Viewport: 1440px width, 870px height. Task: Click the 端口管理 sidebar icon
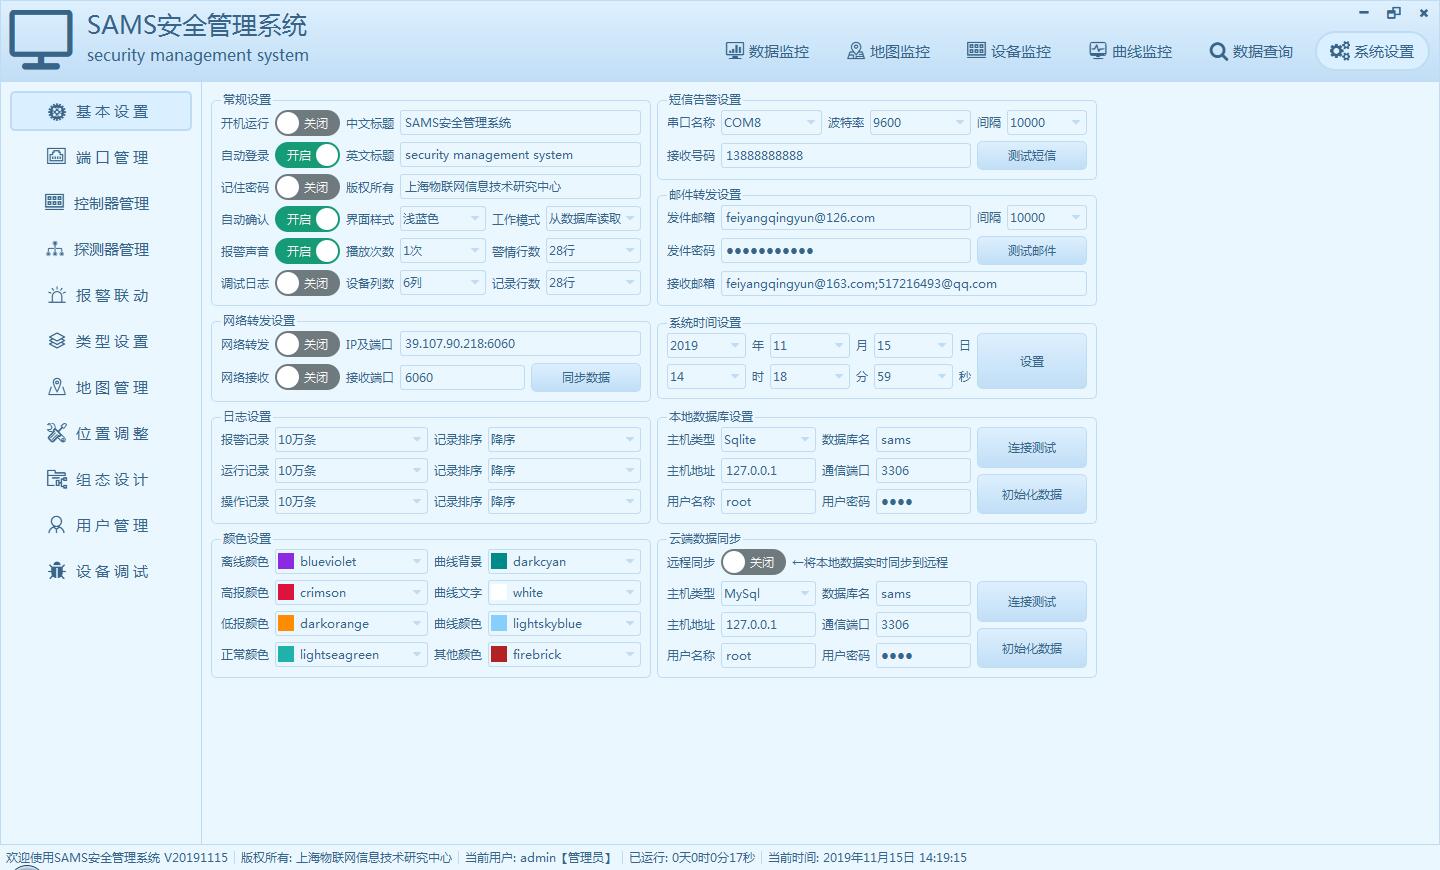[56, 157]
